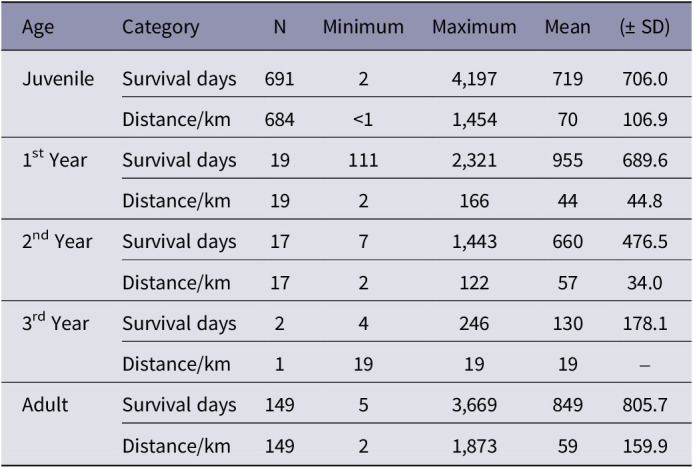The width and height of the screenshot is (693, 468).
Task: Click the Adult N value 149 for survival
Action: pos(279,405)
